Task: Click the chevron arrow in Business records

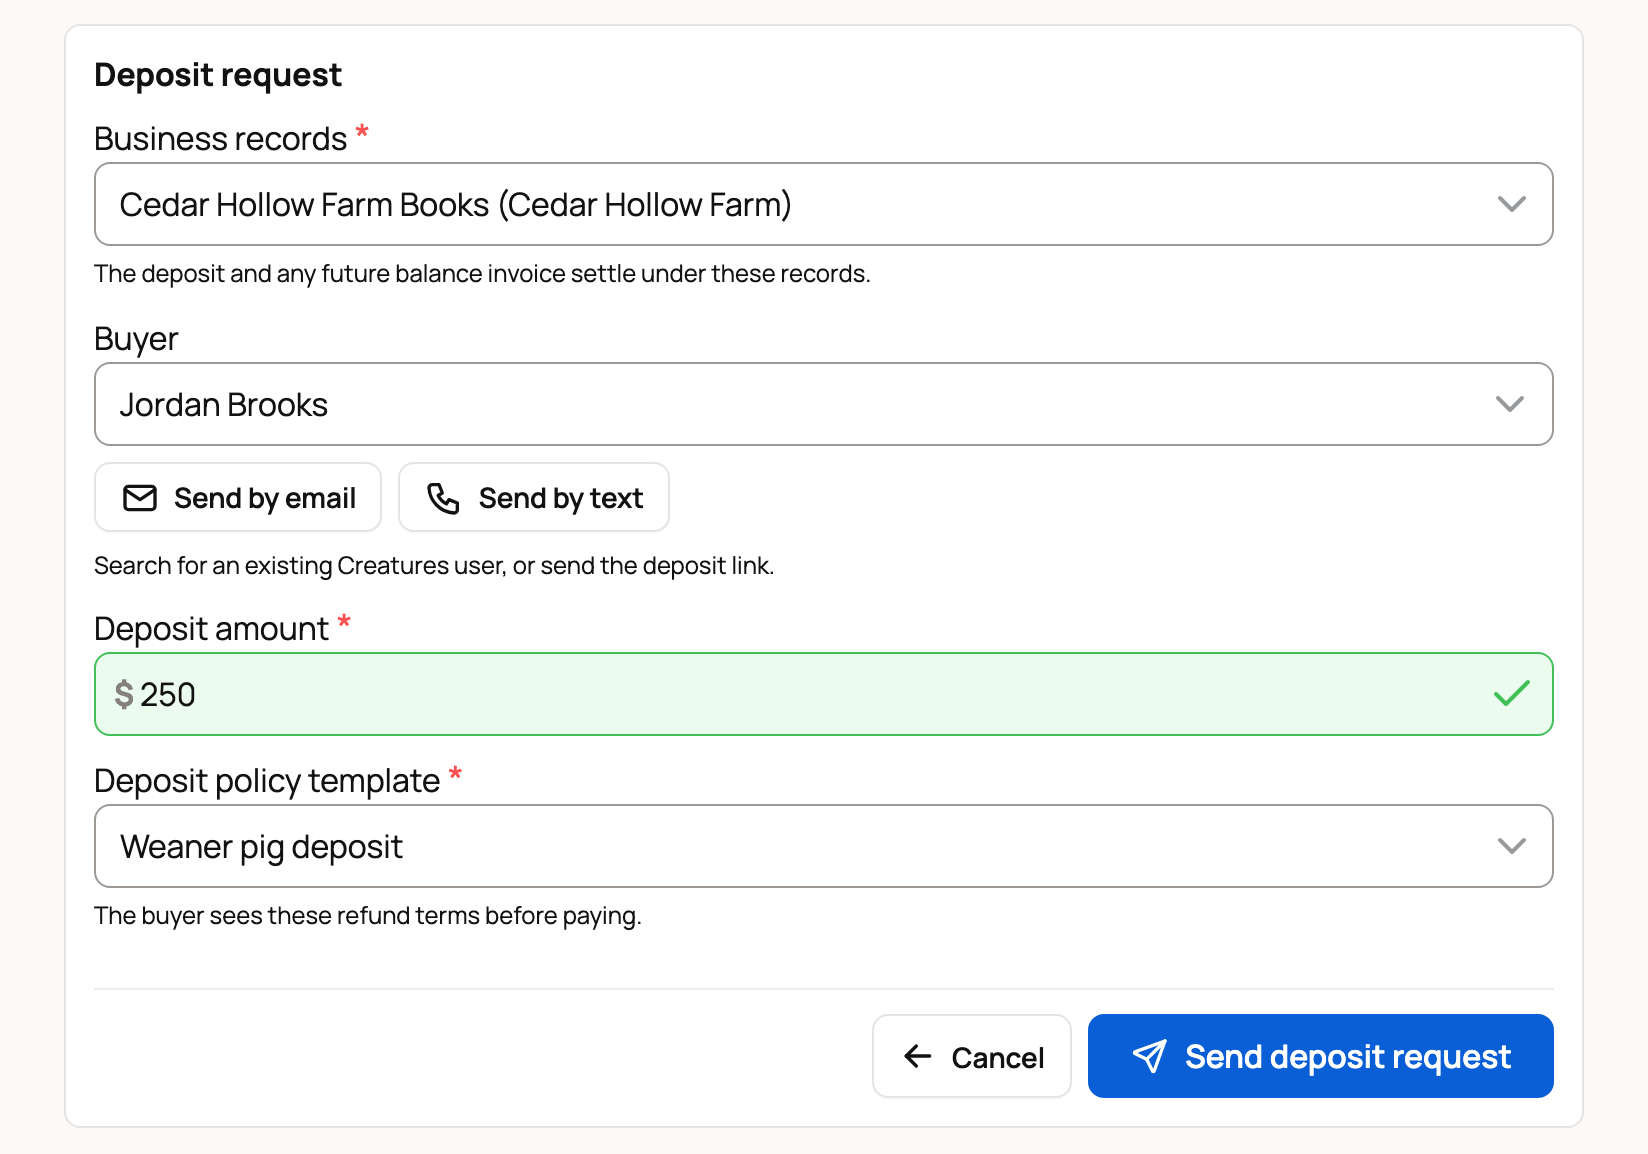Action: [1511, 204]
